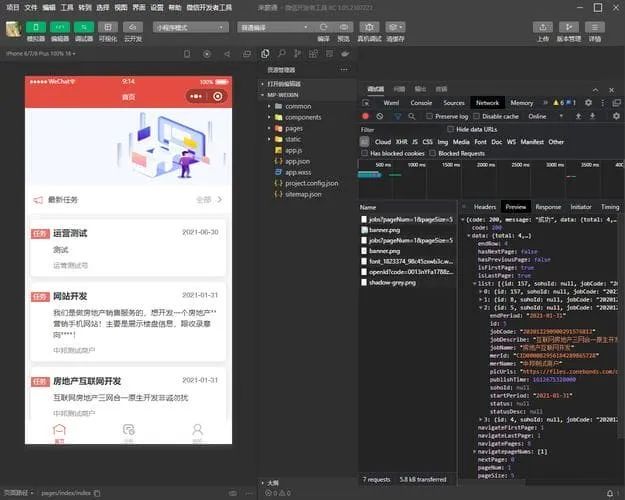
Task: Start real device debugging (真机调试)
Action: (x=369, y=27)
